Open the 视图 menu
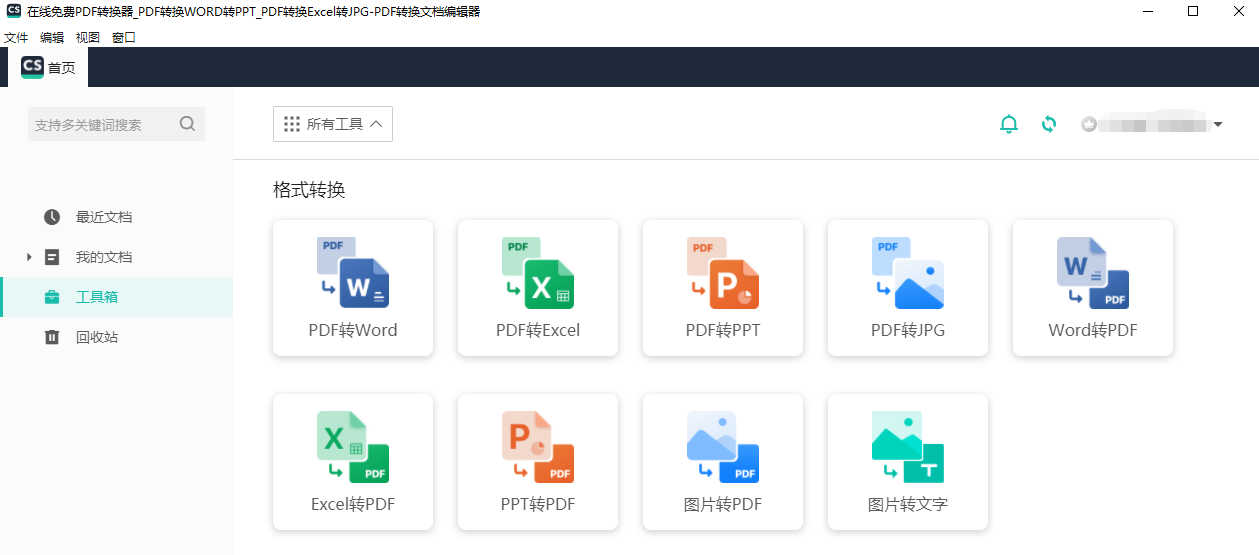The image size is (1259, 555). point(88,38)
